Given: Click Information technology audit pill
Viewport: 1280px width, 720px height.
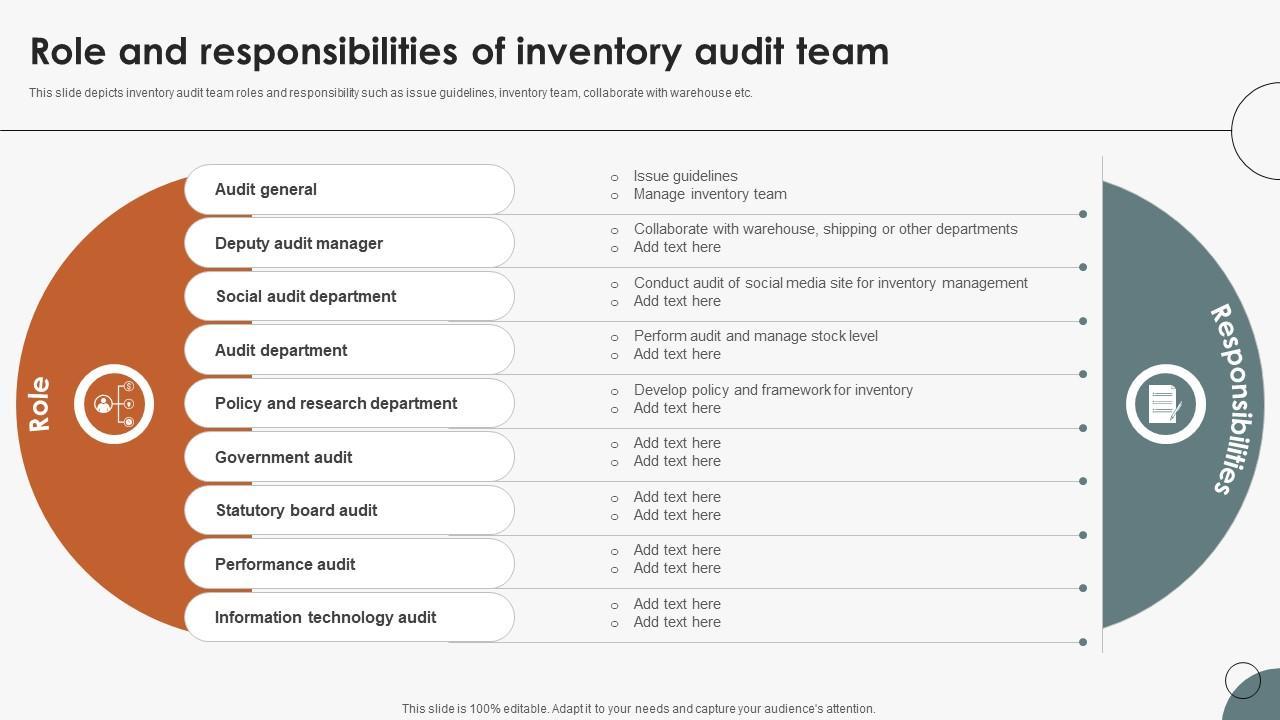Looking at the screenshot, I should point(349,618).
